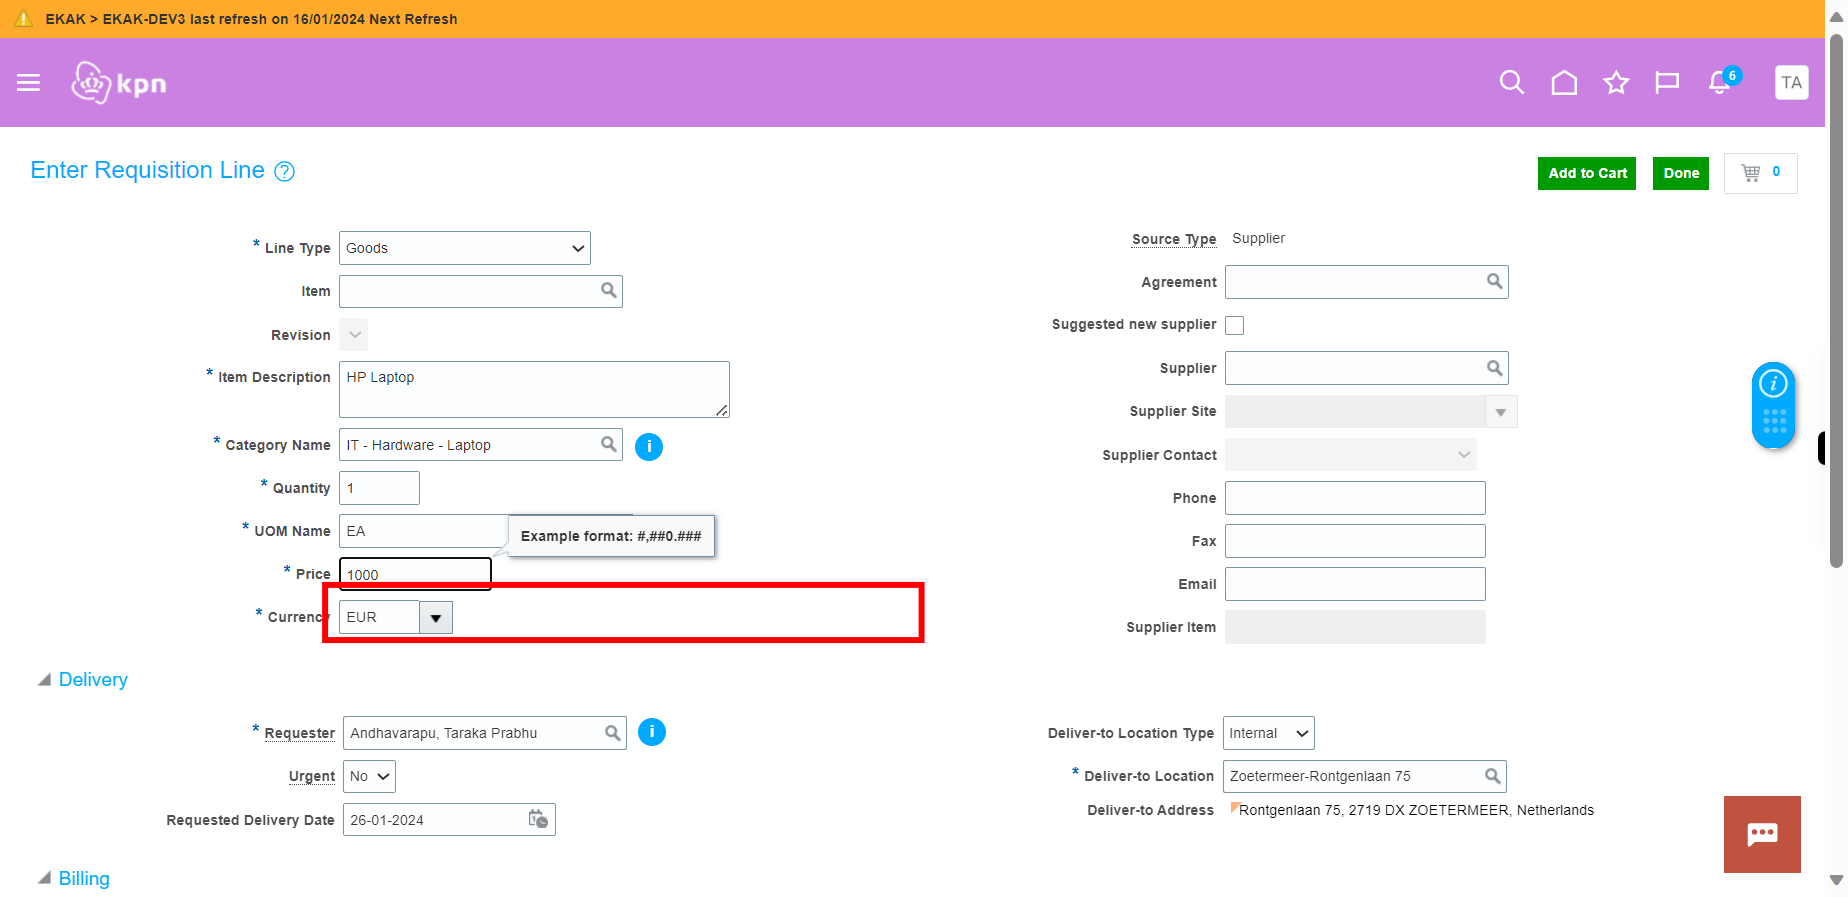Search Category Name with magnifier icon
The image size is (1848, 897).
608,444
